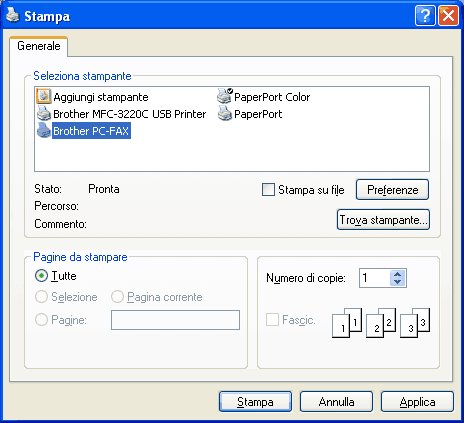Pick the PaperPort Color printer icon
The image size is (464, 423).
pyautogui.click(x=225, y=96)
